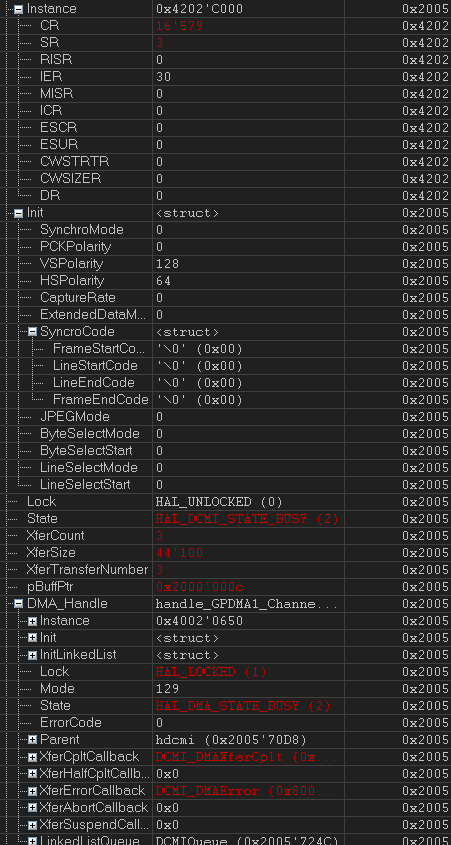Screen dimensions: 451x845
Task: Select the ErrorCode row
Action: 225,723
